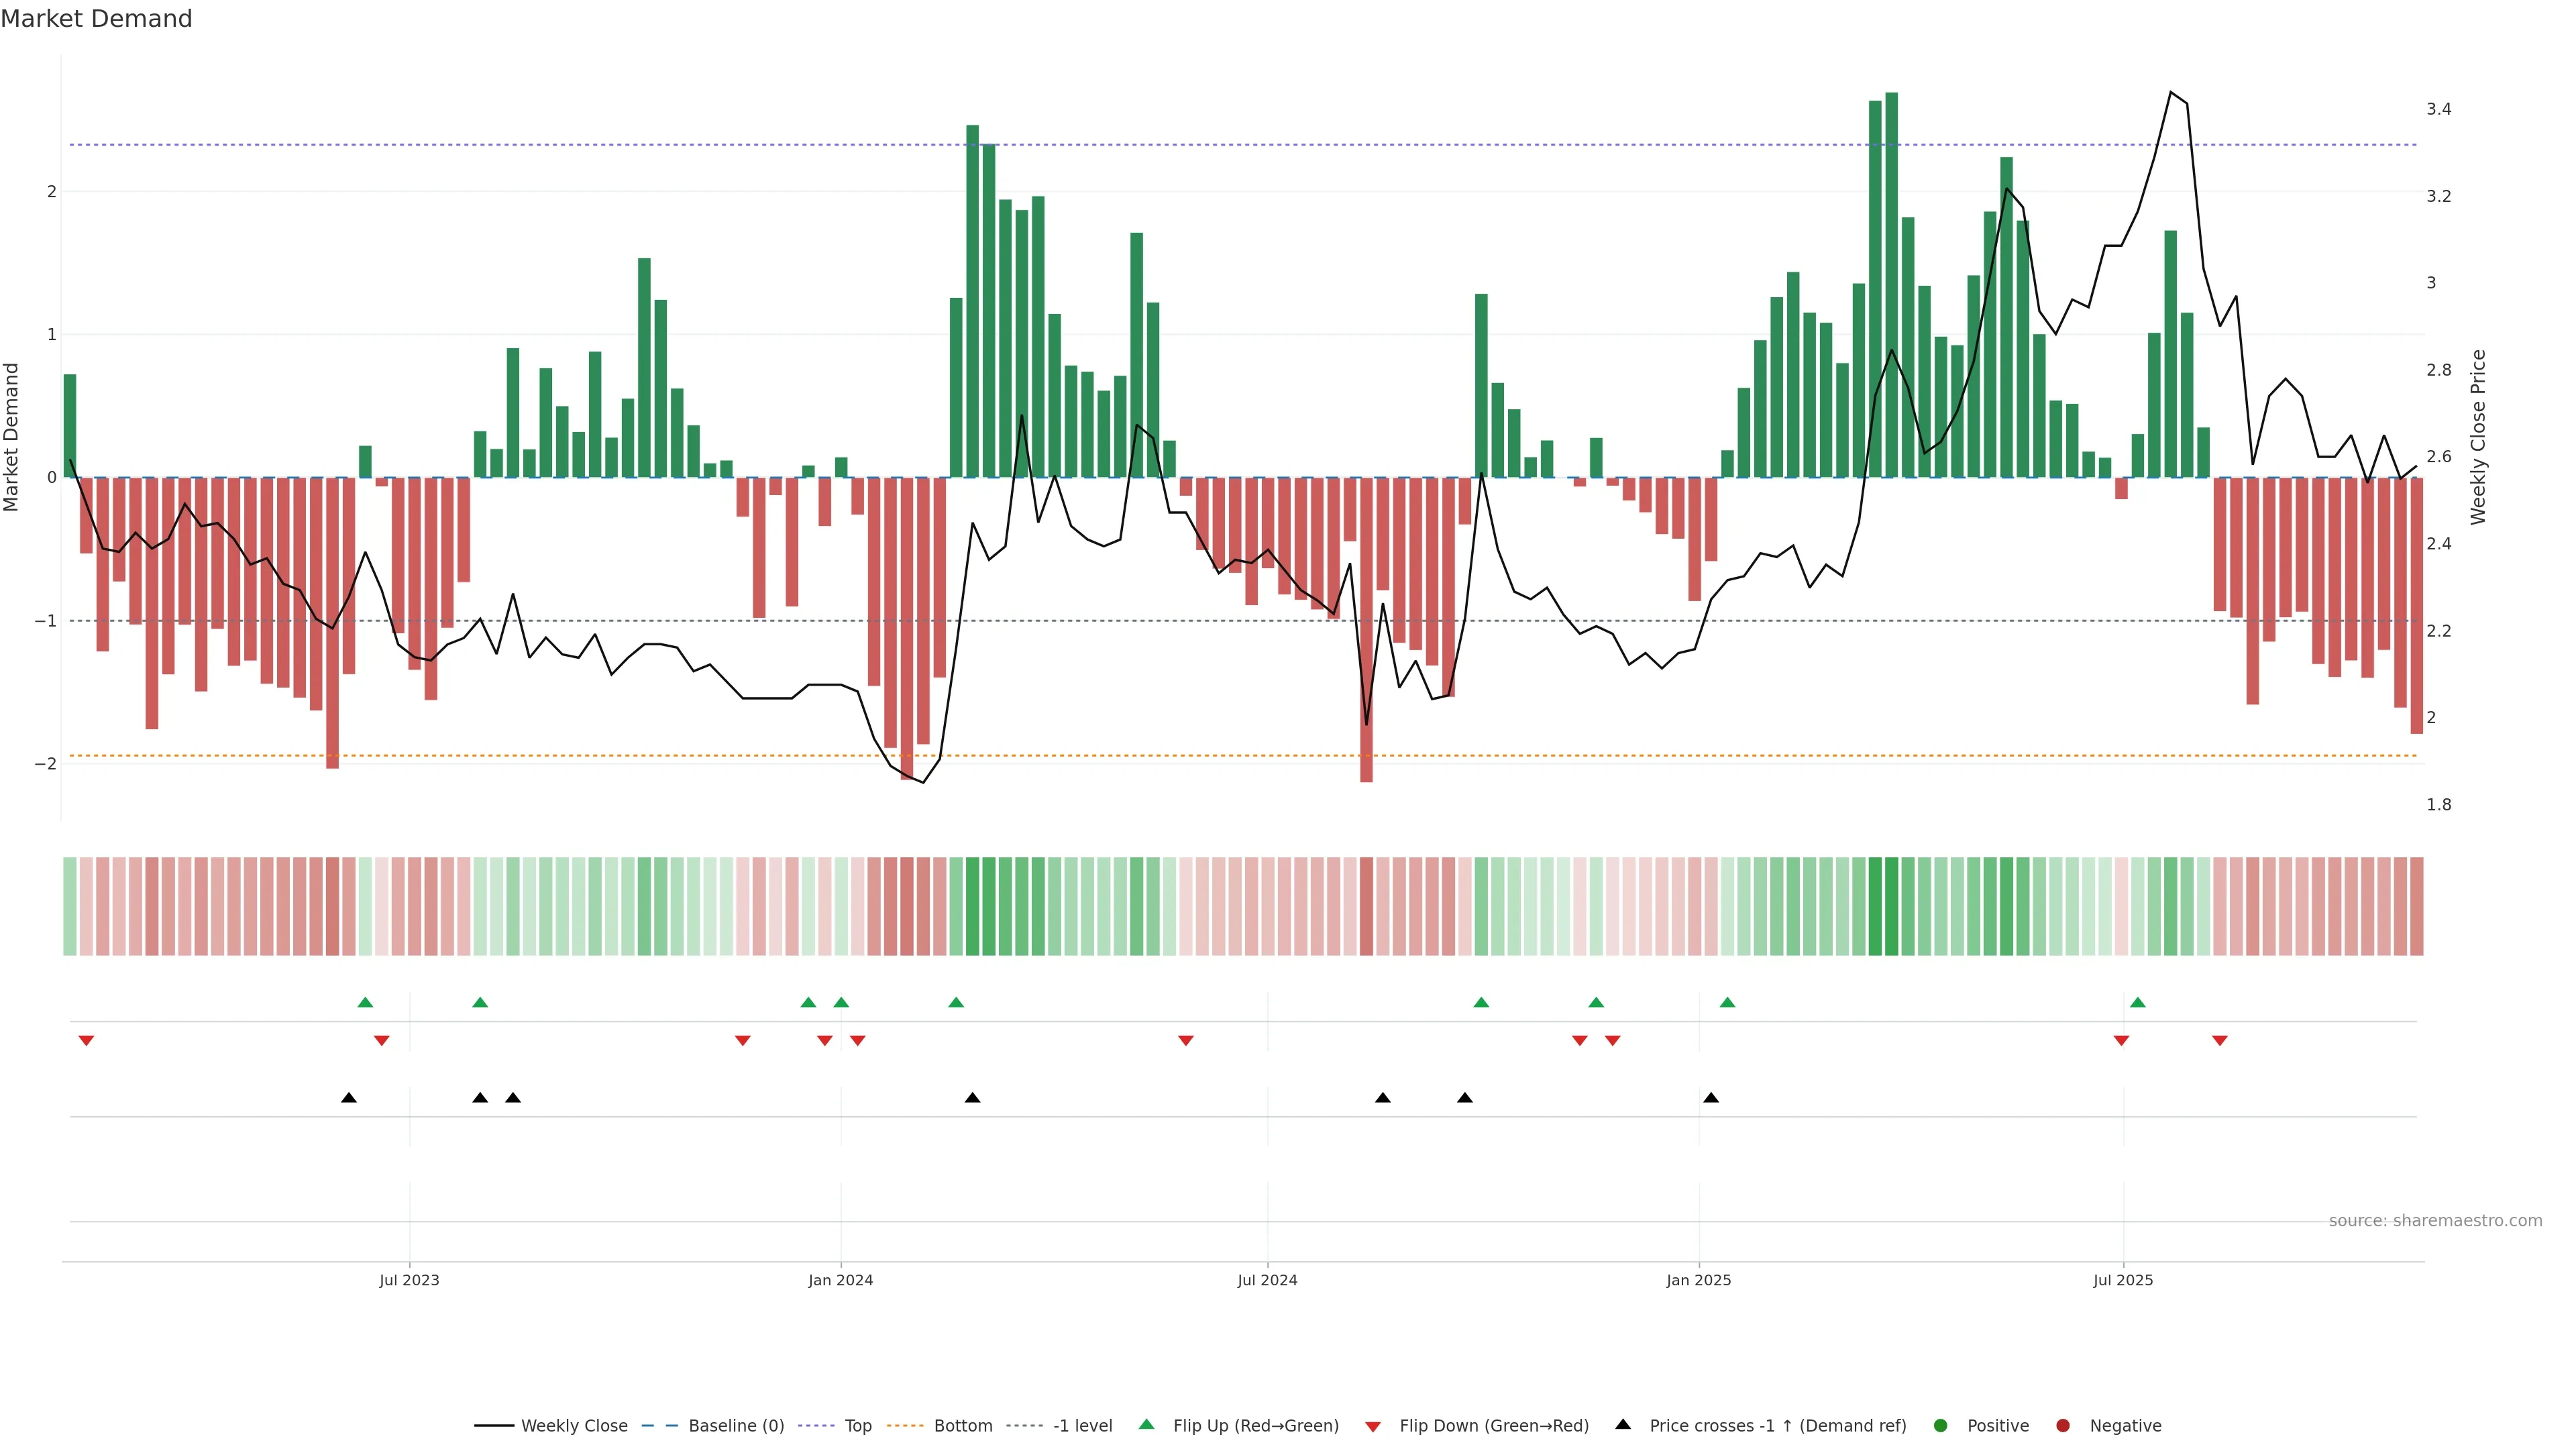Click the Positive green circle legend icon
The image size is (2576, 1449).
[1941, 1425]
